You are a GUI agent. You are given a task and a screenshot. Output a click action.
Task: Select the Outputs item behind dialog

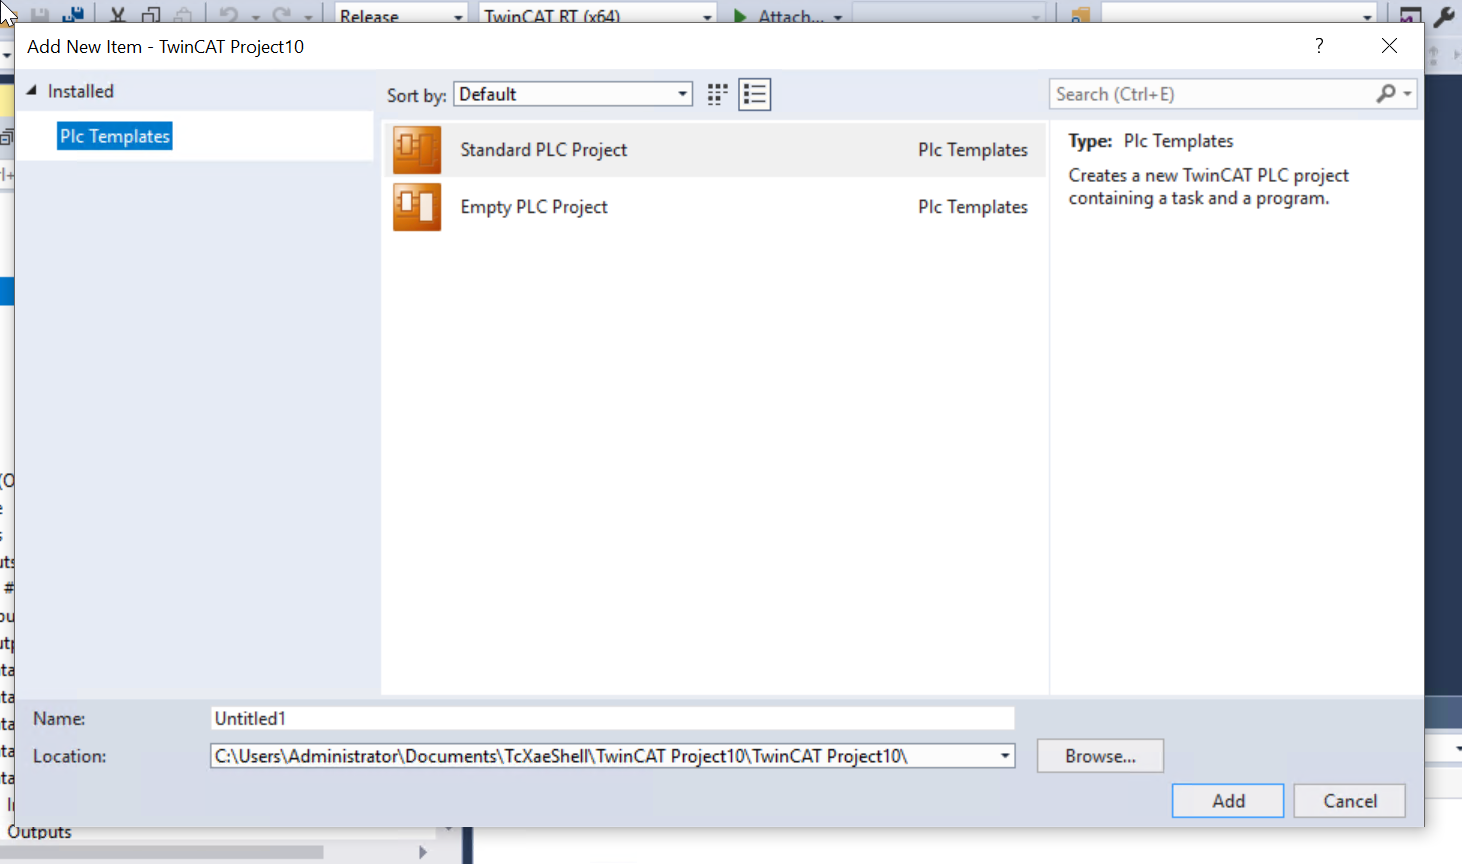click(x=40, y=833)
